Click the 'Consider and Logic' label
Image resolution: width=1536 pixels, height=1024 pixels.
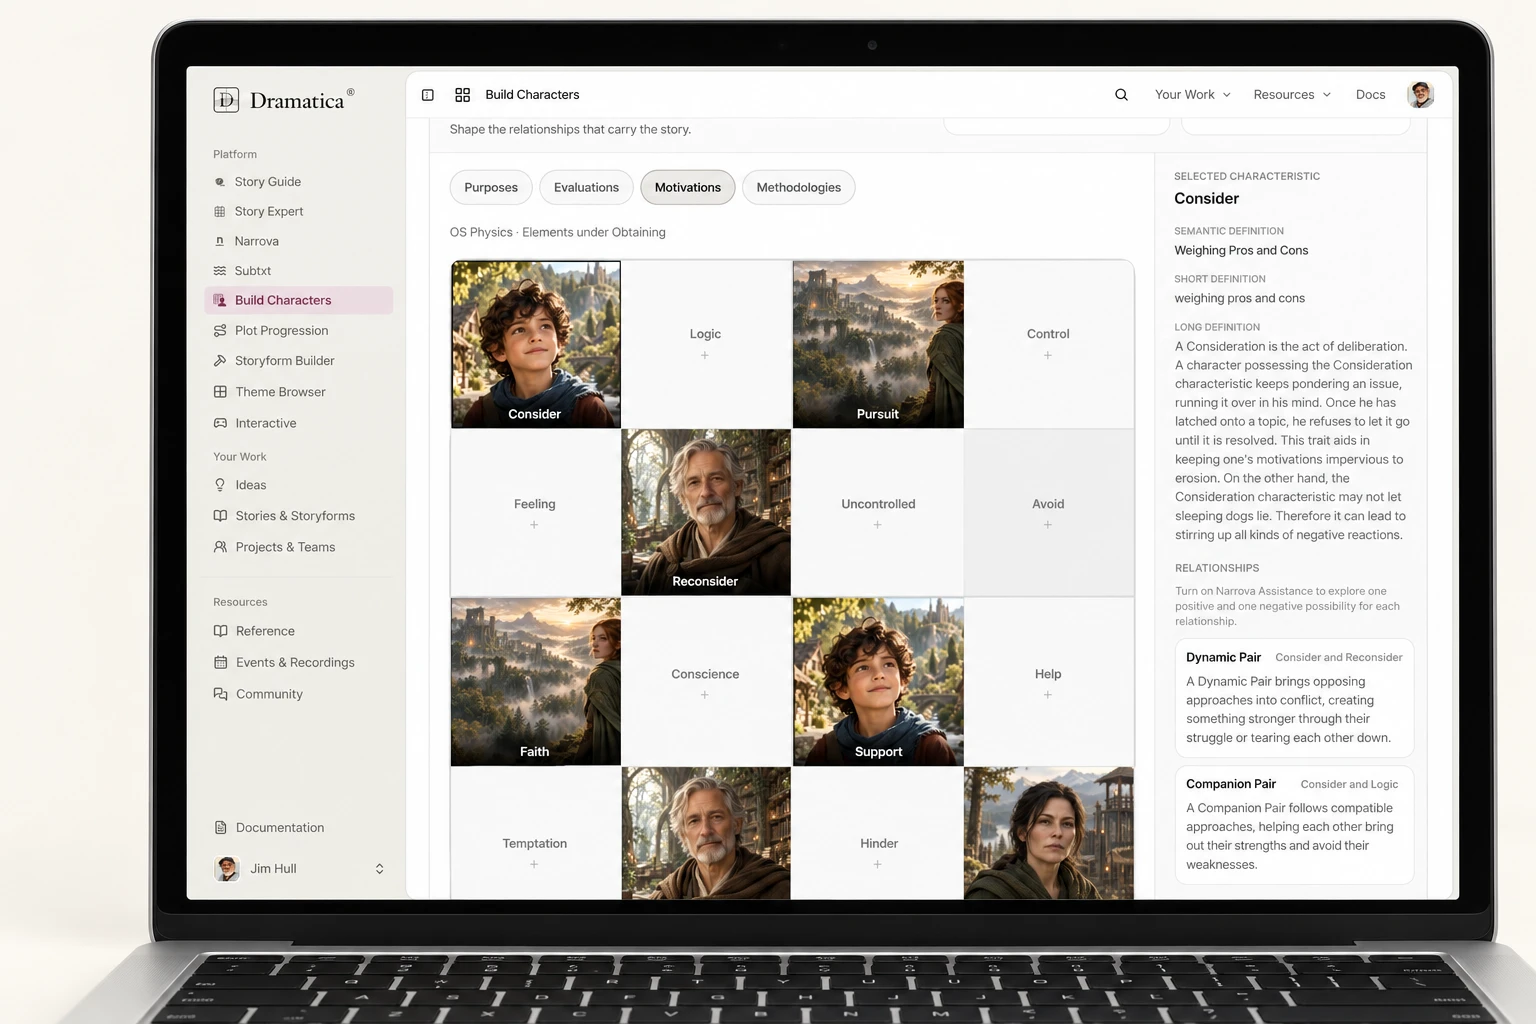(x=1349, y=785)
